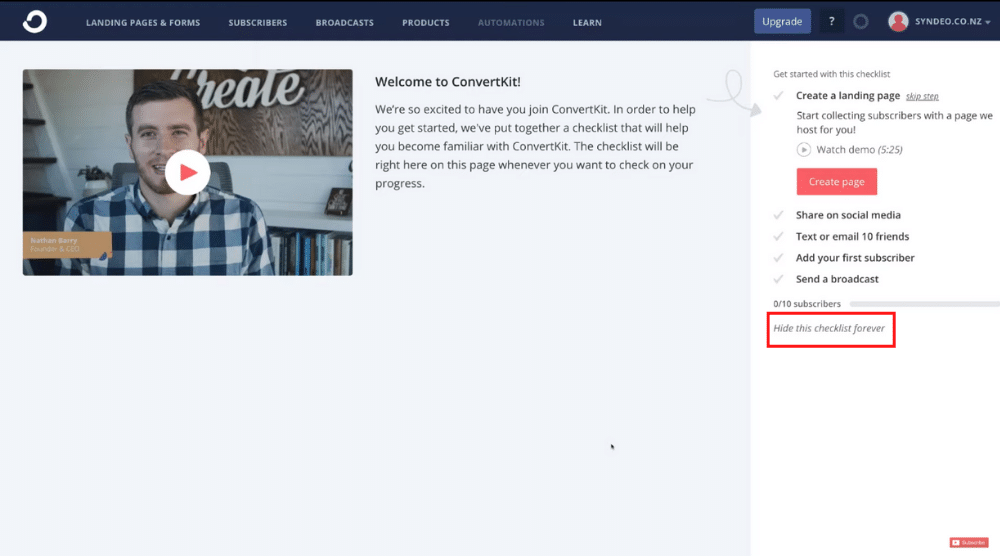Image resolution: width=1000 pixels, height=556 pixels.
Task: Expand the Add your first subscriber step
Action: point(855,258)
